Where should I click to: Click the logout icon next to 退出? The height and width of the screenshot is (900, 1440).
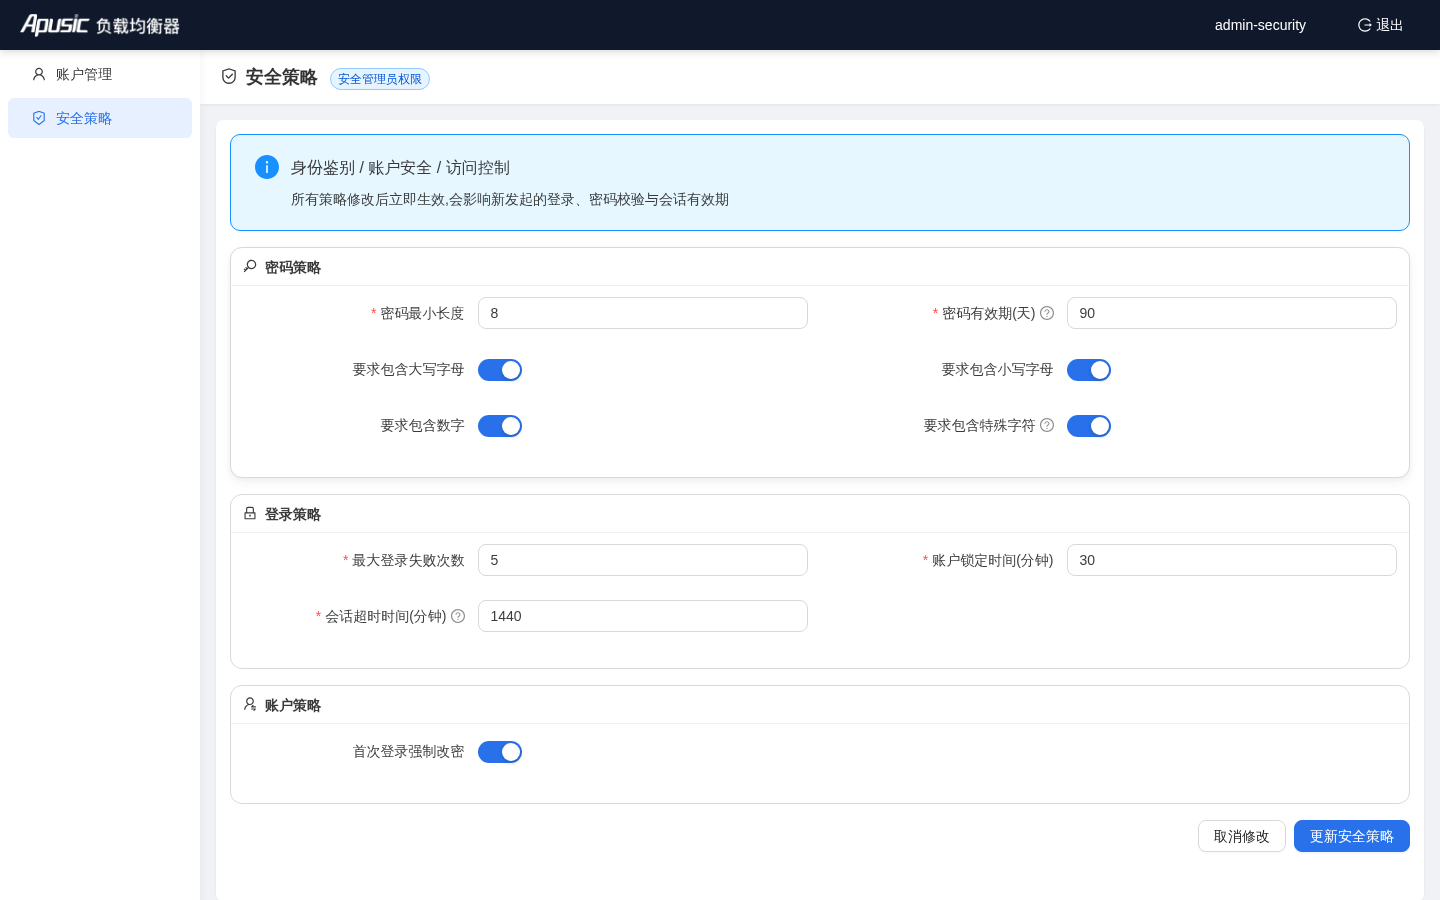(1364, 25)
